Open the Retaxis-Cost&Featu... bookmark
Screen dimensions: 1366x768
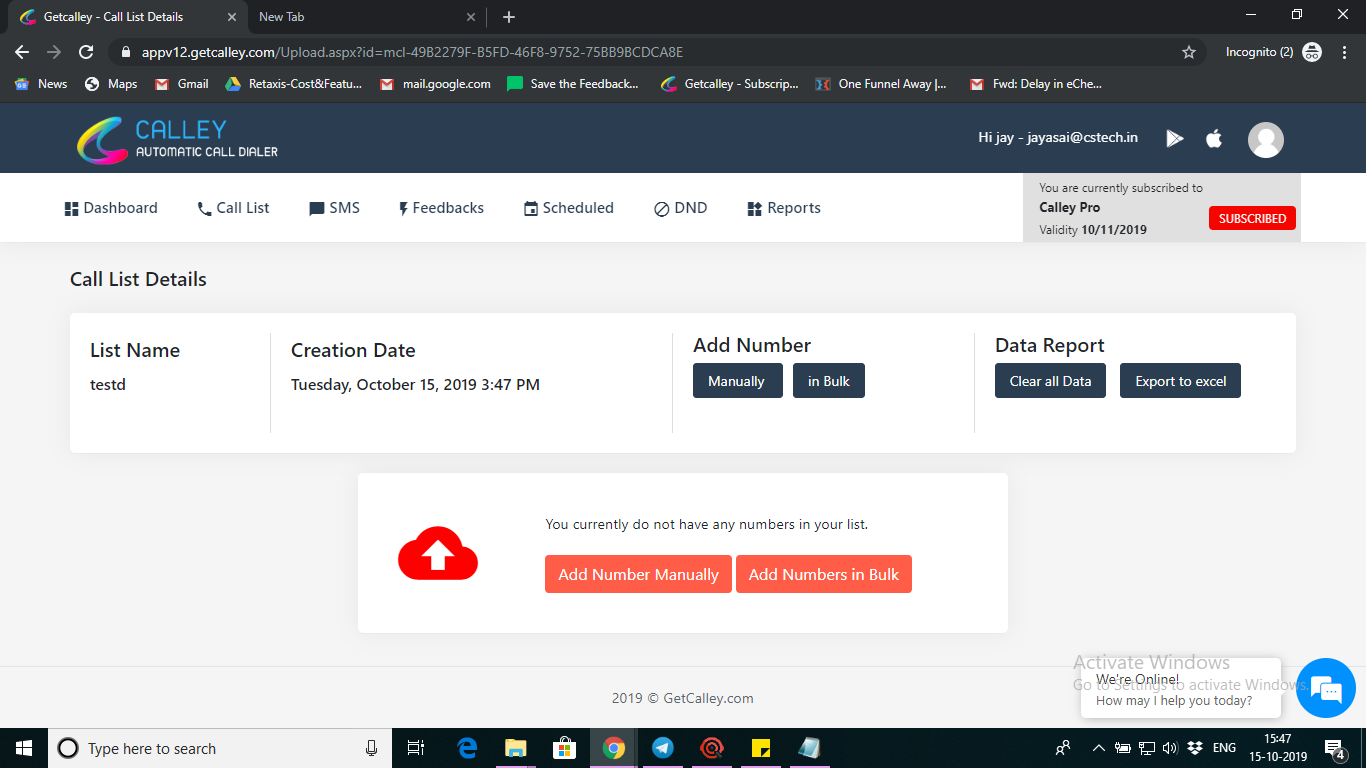294,84
